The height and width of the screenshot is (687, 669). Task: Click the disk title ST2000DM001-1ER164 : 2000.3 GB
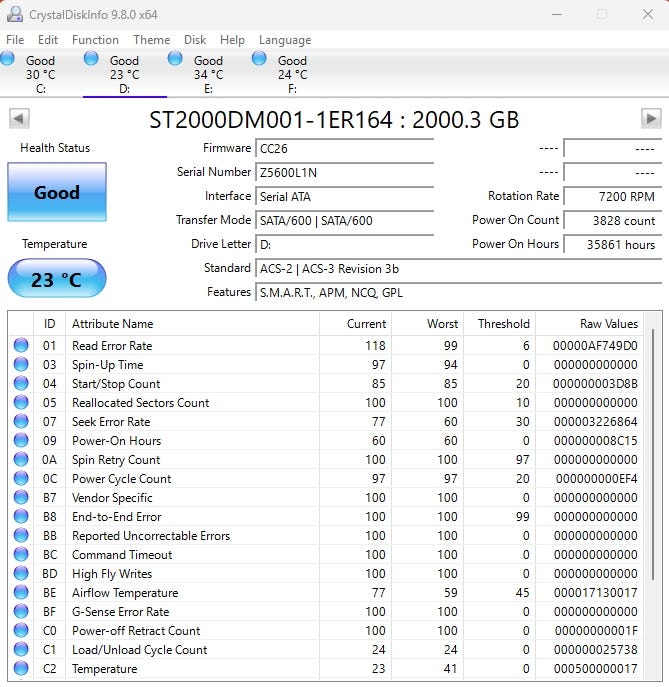334,120
